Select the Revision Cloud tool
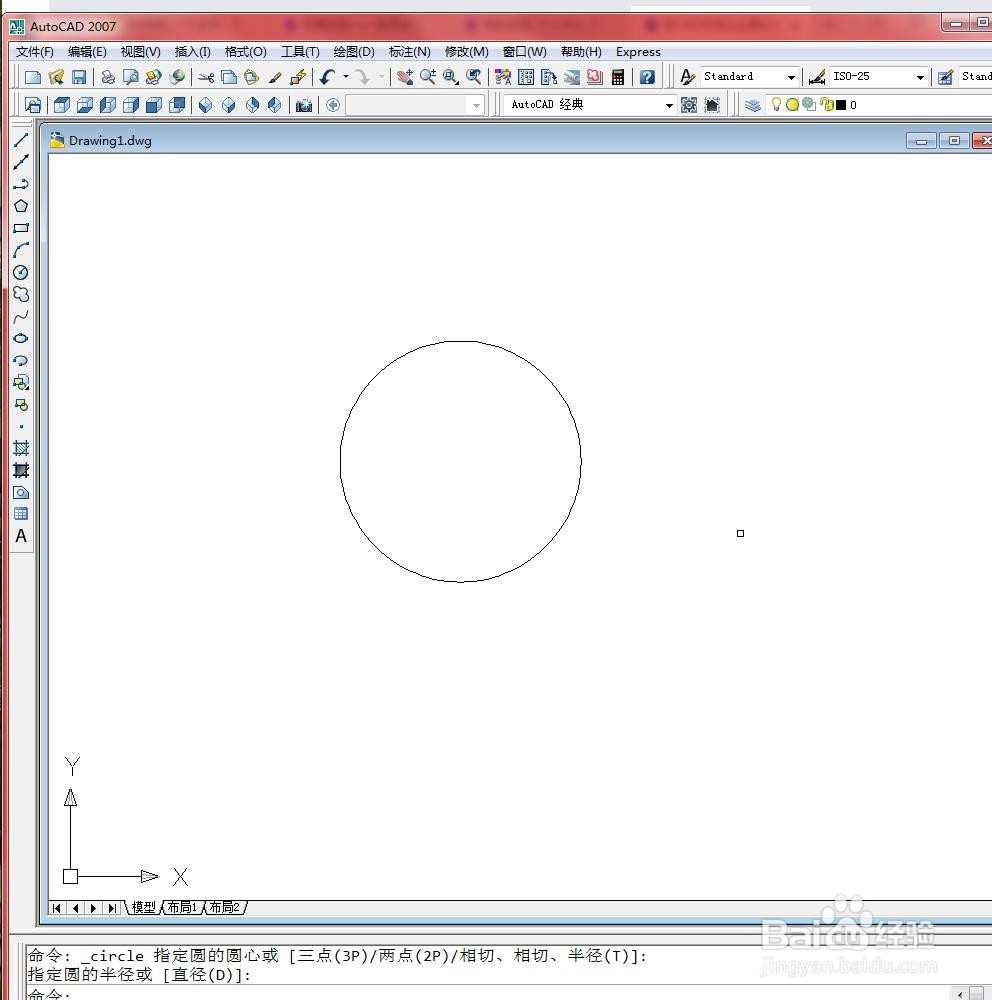The width and height of the screenshot is (992, 1000). click(x=21, y=294)
